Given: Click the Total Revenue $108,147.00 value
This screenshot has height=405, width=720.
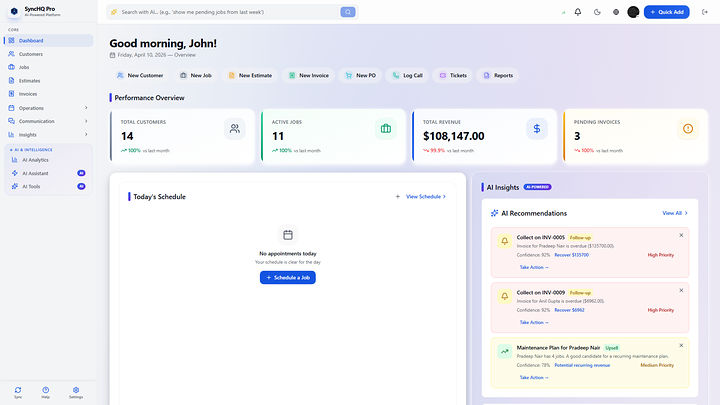Looking at the screenshot, I should point(454,136).
